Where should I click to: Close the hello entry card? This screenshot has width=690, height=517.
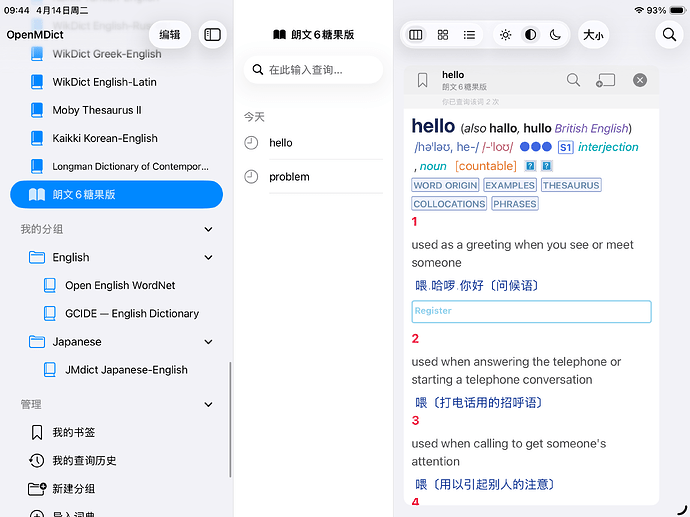click(x=640, y=80)
